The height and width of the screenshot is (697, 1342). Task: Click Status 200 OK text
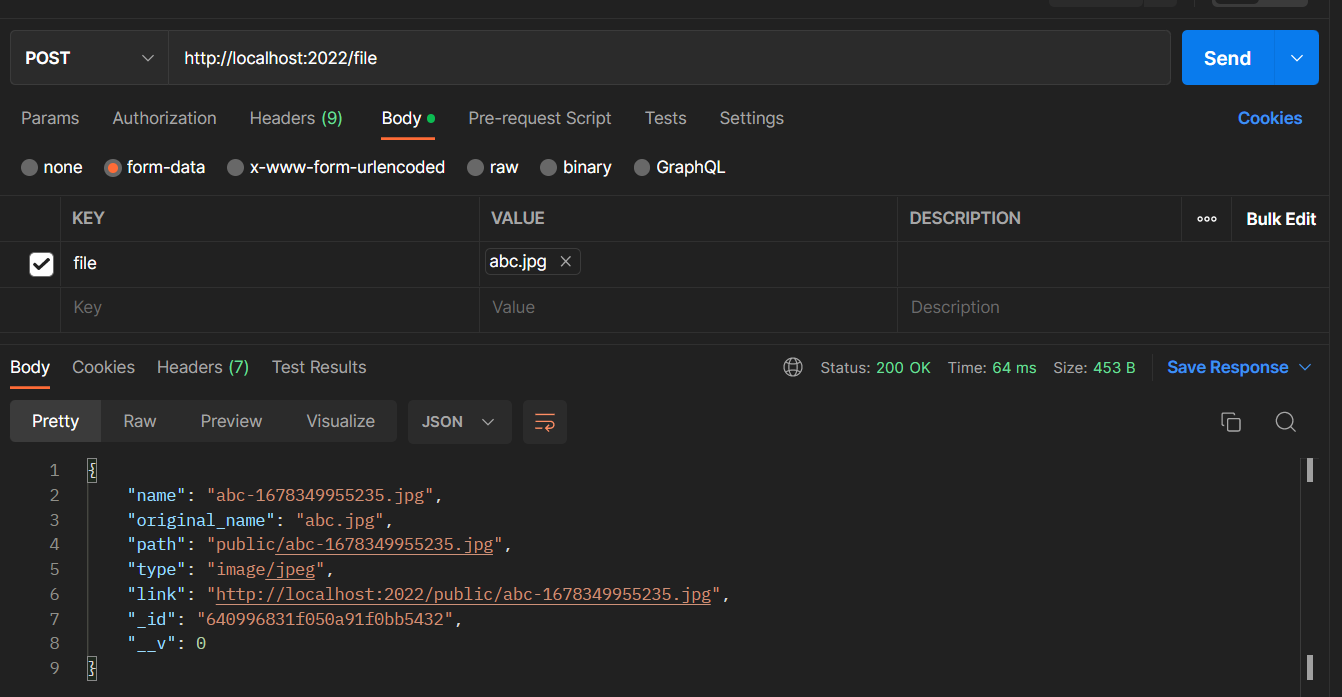point(876,368)
